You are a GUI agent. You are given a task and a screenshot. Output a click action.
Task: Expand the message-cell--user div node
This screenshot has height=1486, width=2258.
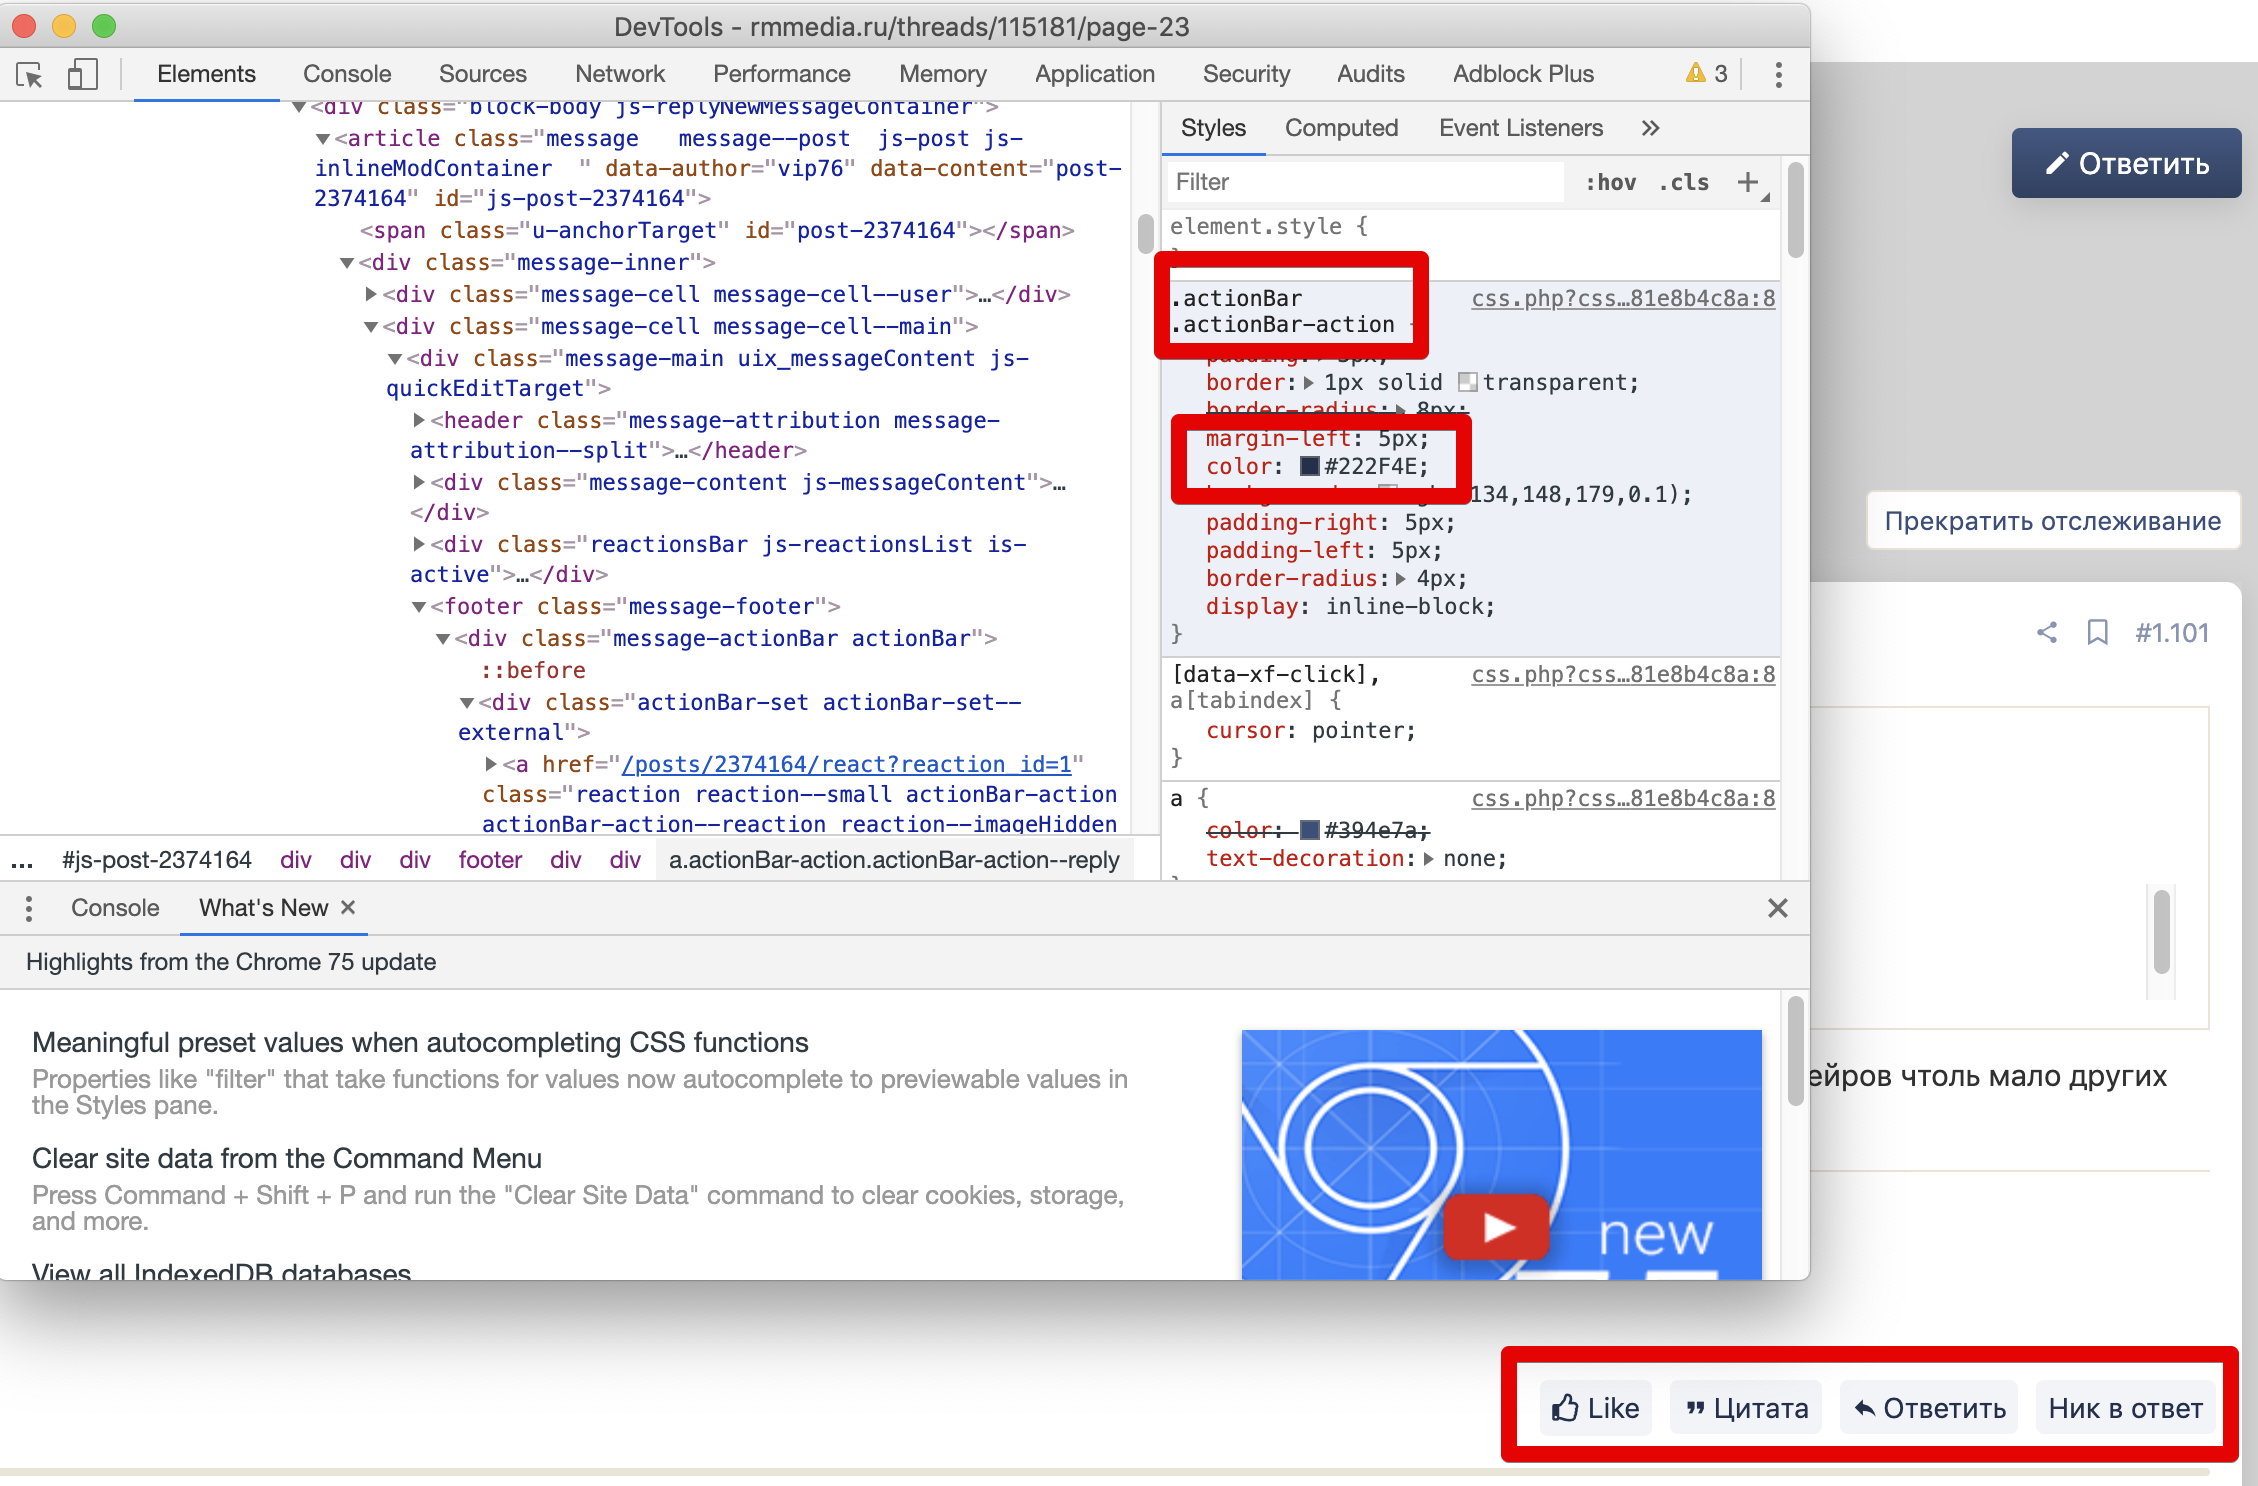point(371,294)
